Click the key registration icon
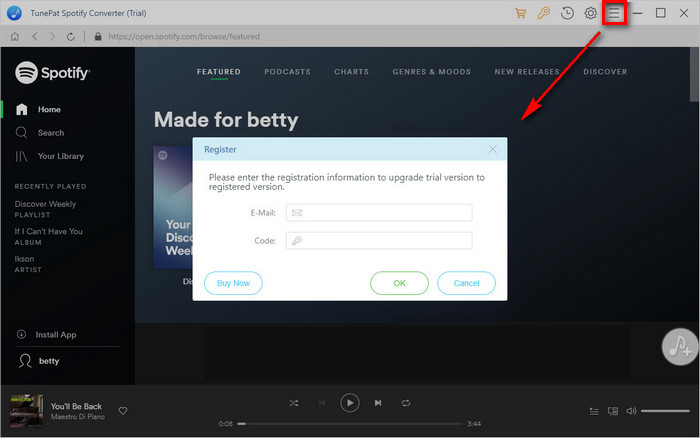700x438 pixels. tap(544, 13)
